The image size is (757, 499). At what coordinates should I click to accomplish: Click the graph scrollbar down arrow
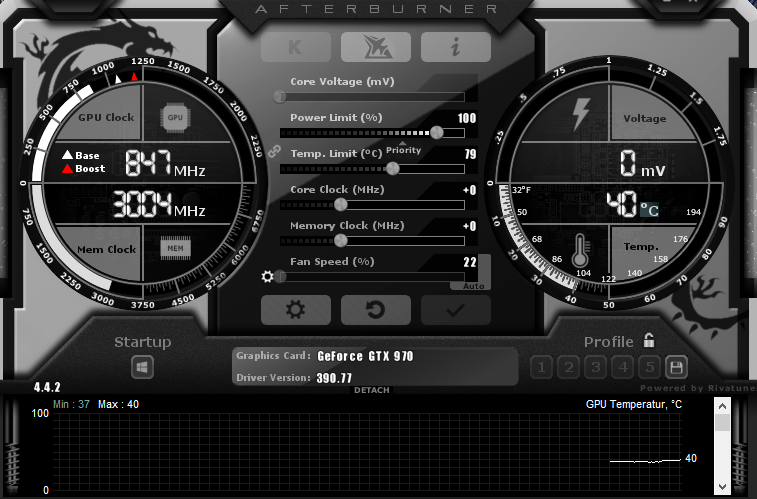coord(722,486)
